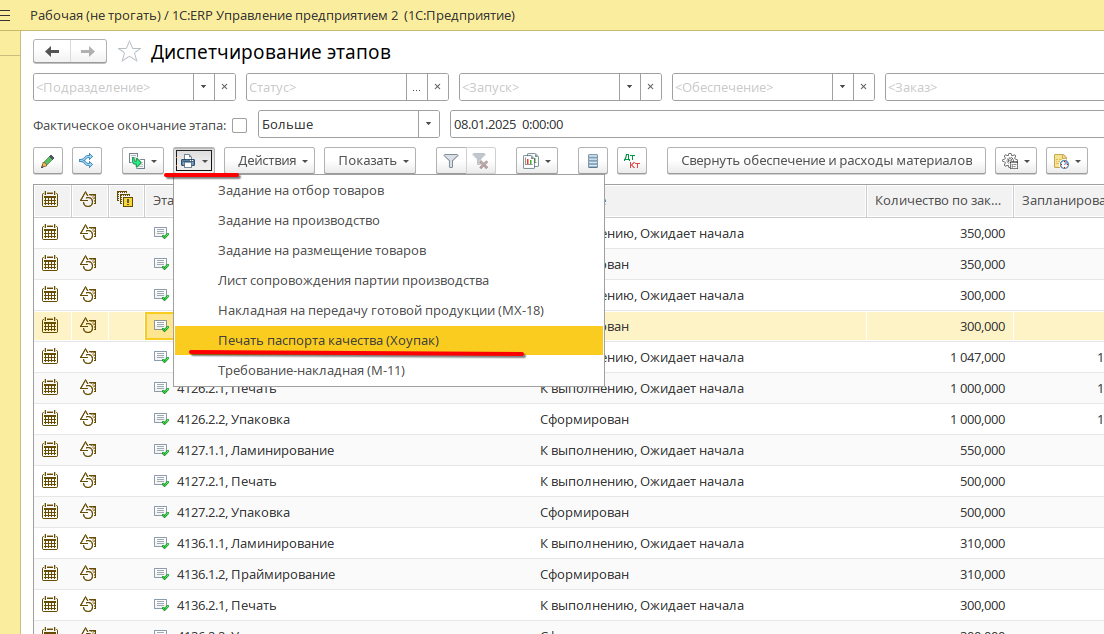Choose Требование-накладная (М-11) from print menu
This screenshot has height=634, width=1104.
[311, 370]
